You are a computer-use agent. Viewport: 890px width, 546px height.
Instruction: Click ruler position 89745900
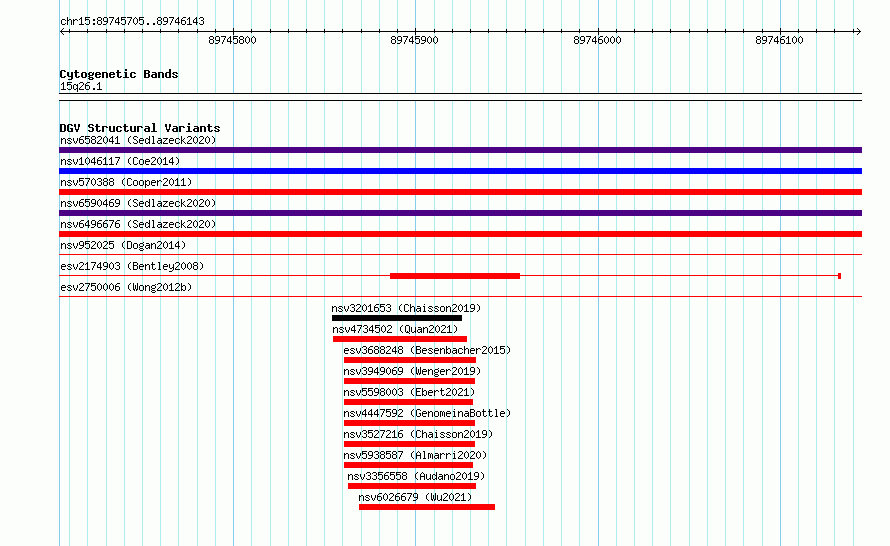tap(414, 40)
